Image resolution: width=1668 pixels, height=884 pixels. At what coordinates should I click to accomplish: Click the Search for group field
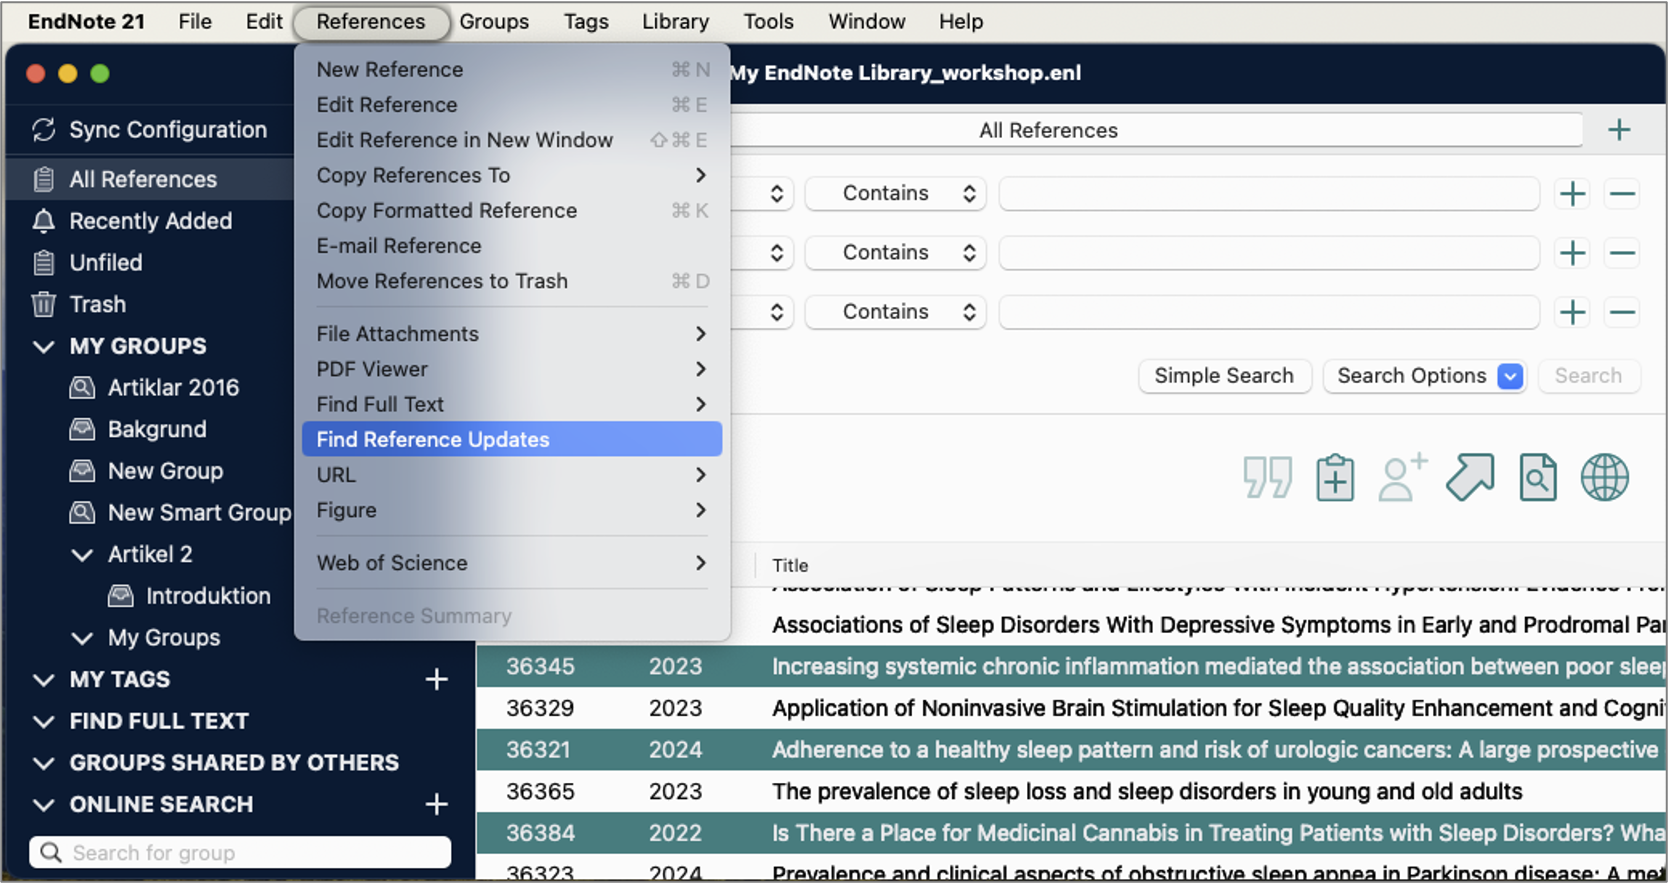240,853
